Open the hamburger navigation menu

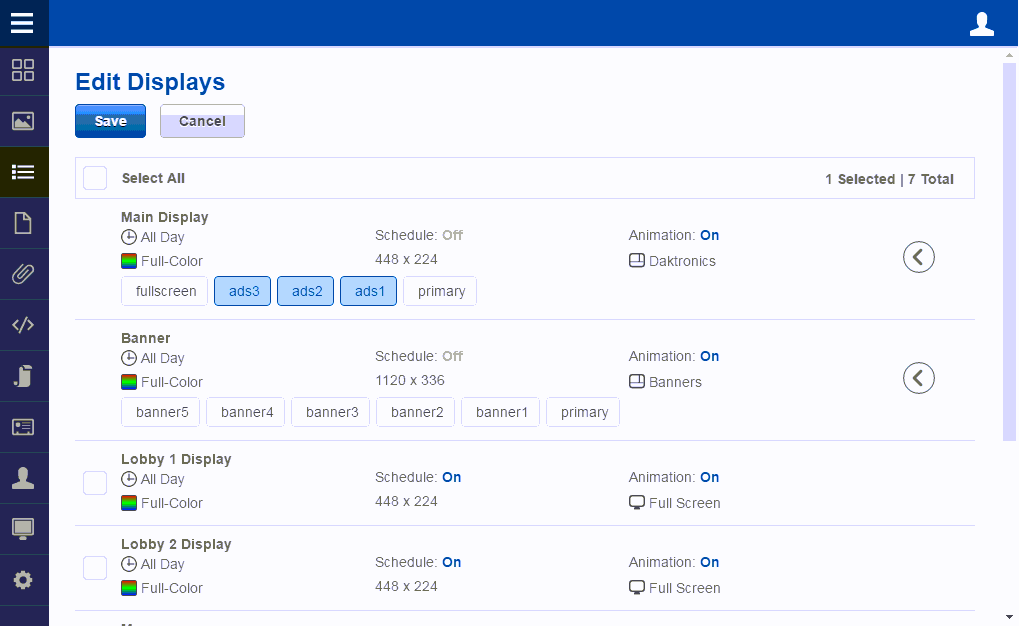(x=23, y=22)
